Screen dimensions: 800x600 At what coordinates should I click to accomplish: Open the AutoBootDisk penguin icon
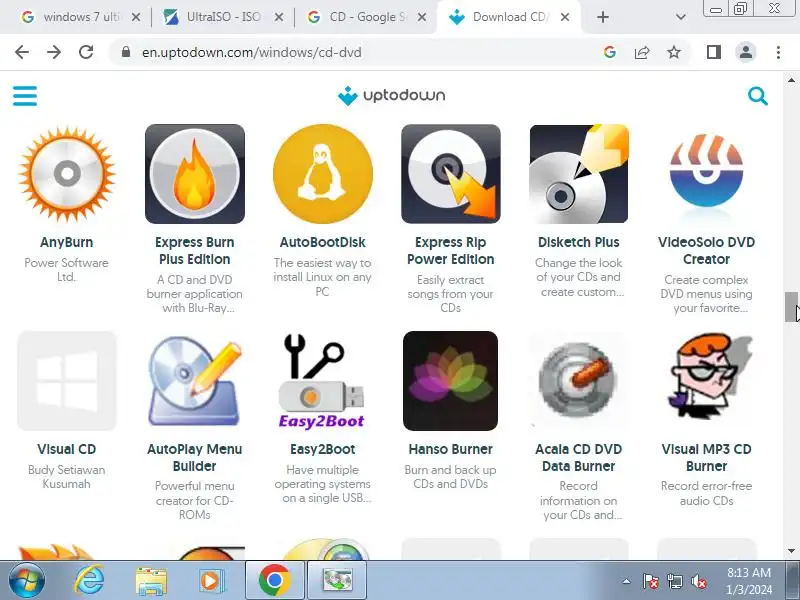322,173
